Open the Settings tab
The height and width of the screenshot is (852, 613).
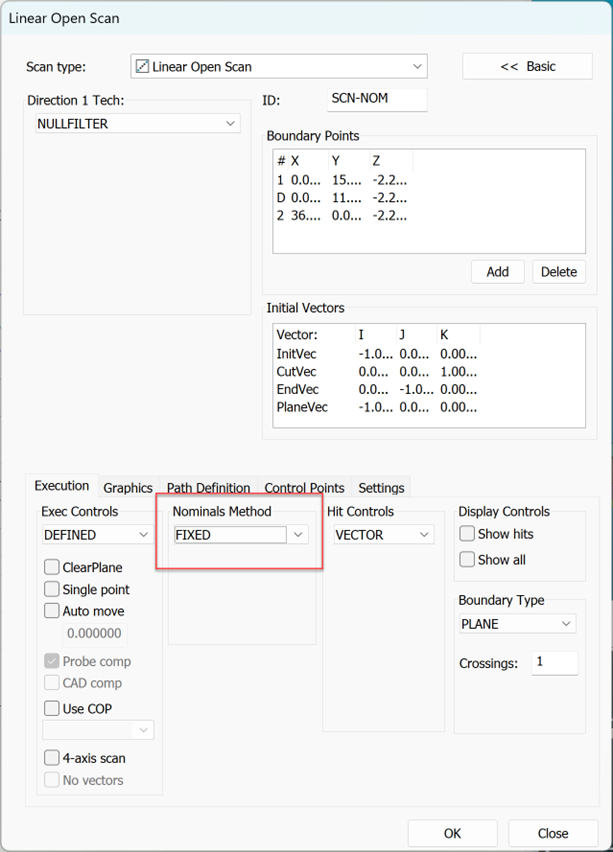click(381, 488)
